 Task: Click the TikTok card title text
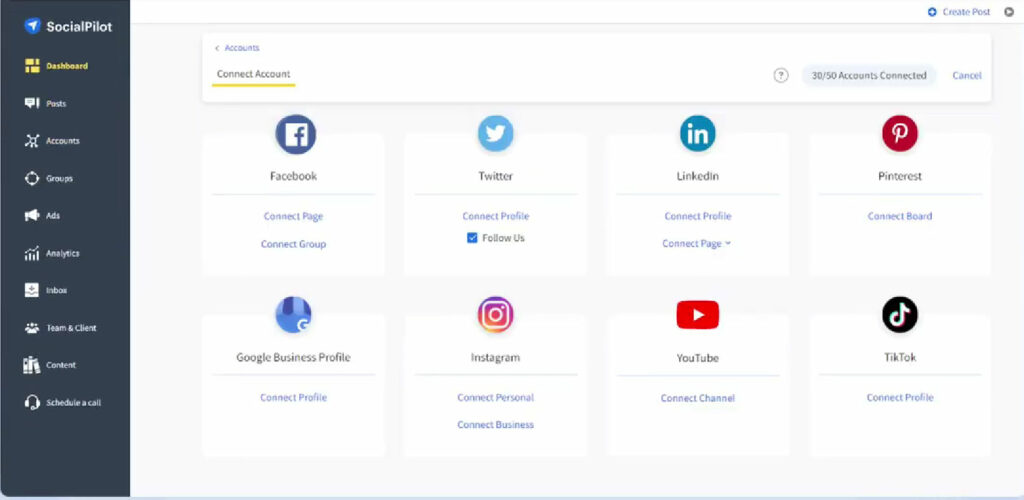(x=900, y=358)
